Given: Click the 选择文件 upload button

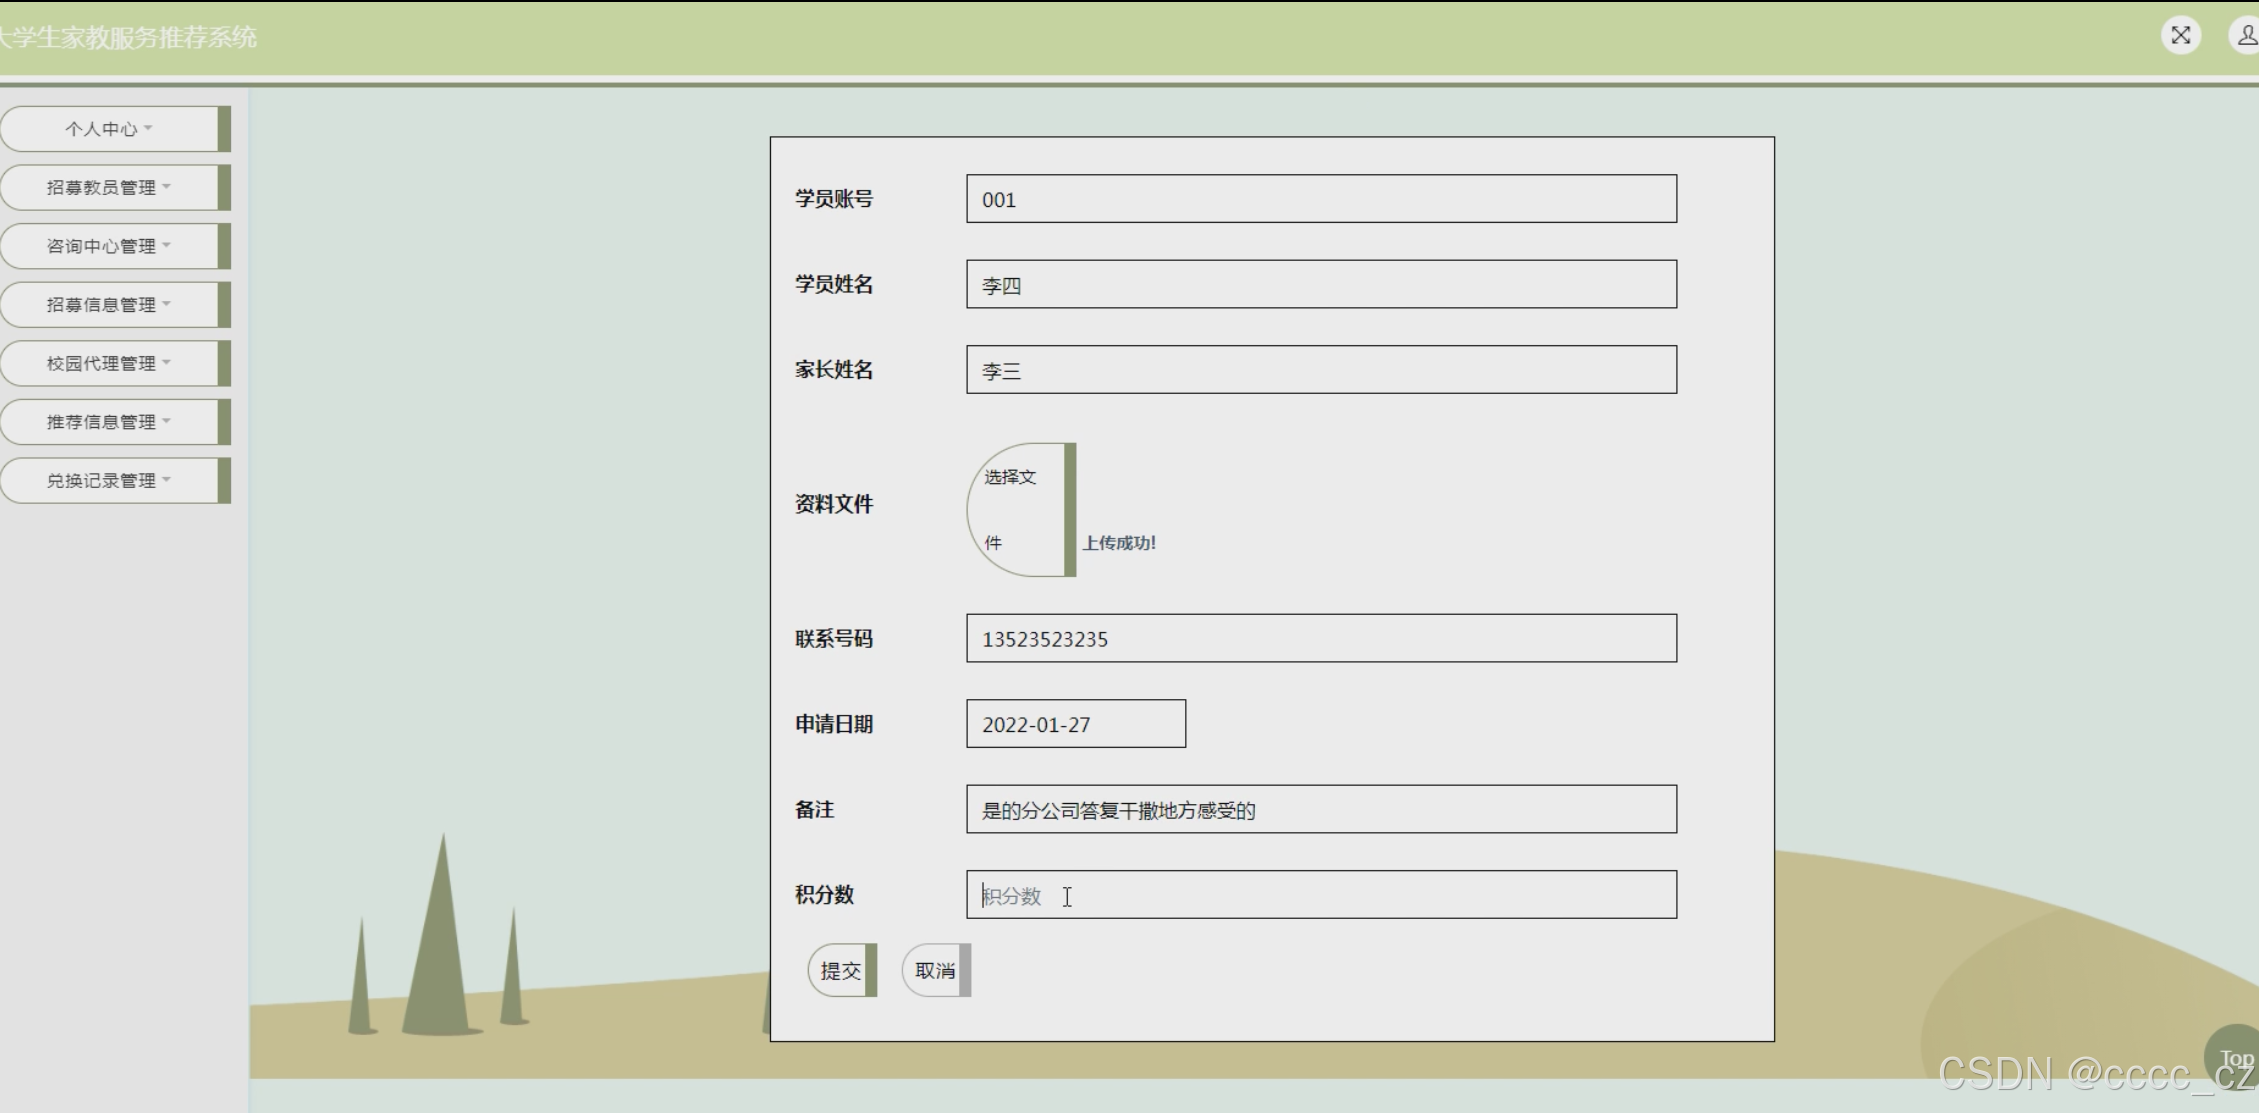Looking at the screenshot, I should click(x=1018, y=510).
